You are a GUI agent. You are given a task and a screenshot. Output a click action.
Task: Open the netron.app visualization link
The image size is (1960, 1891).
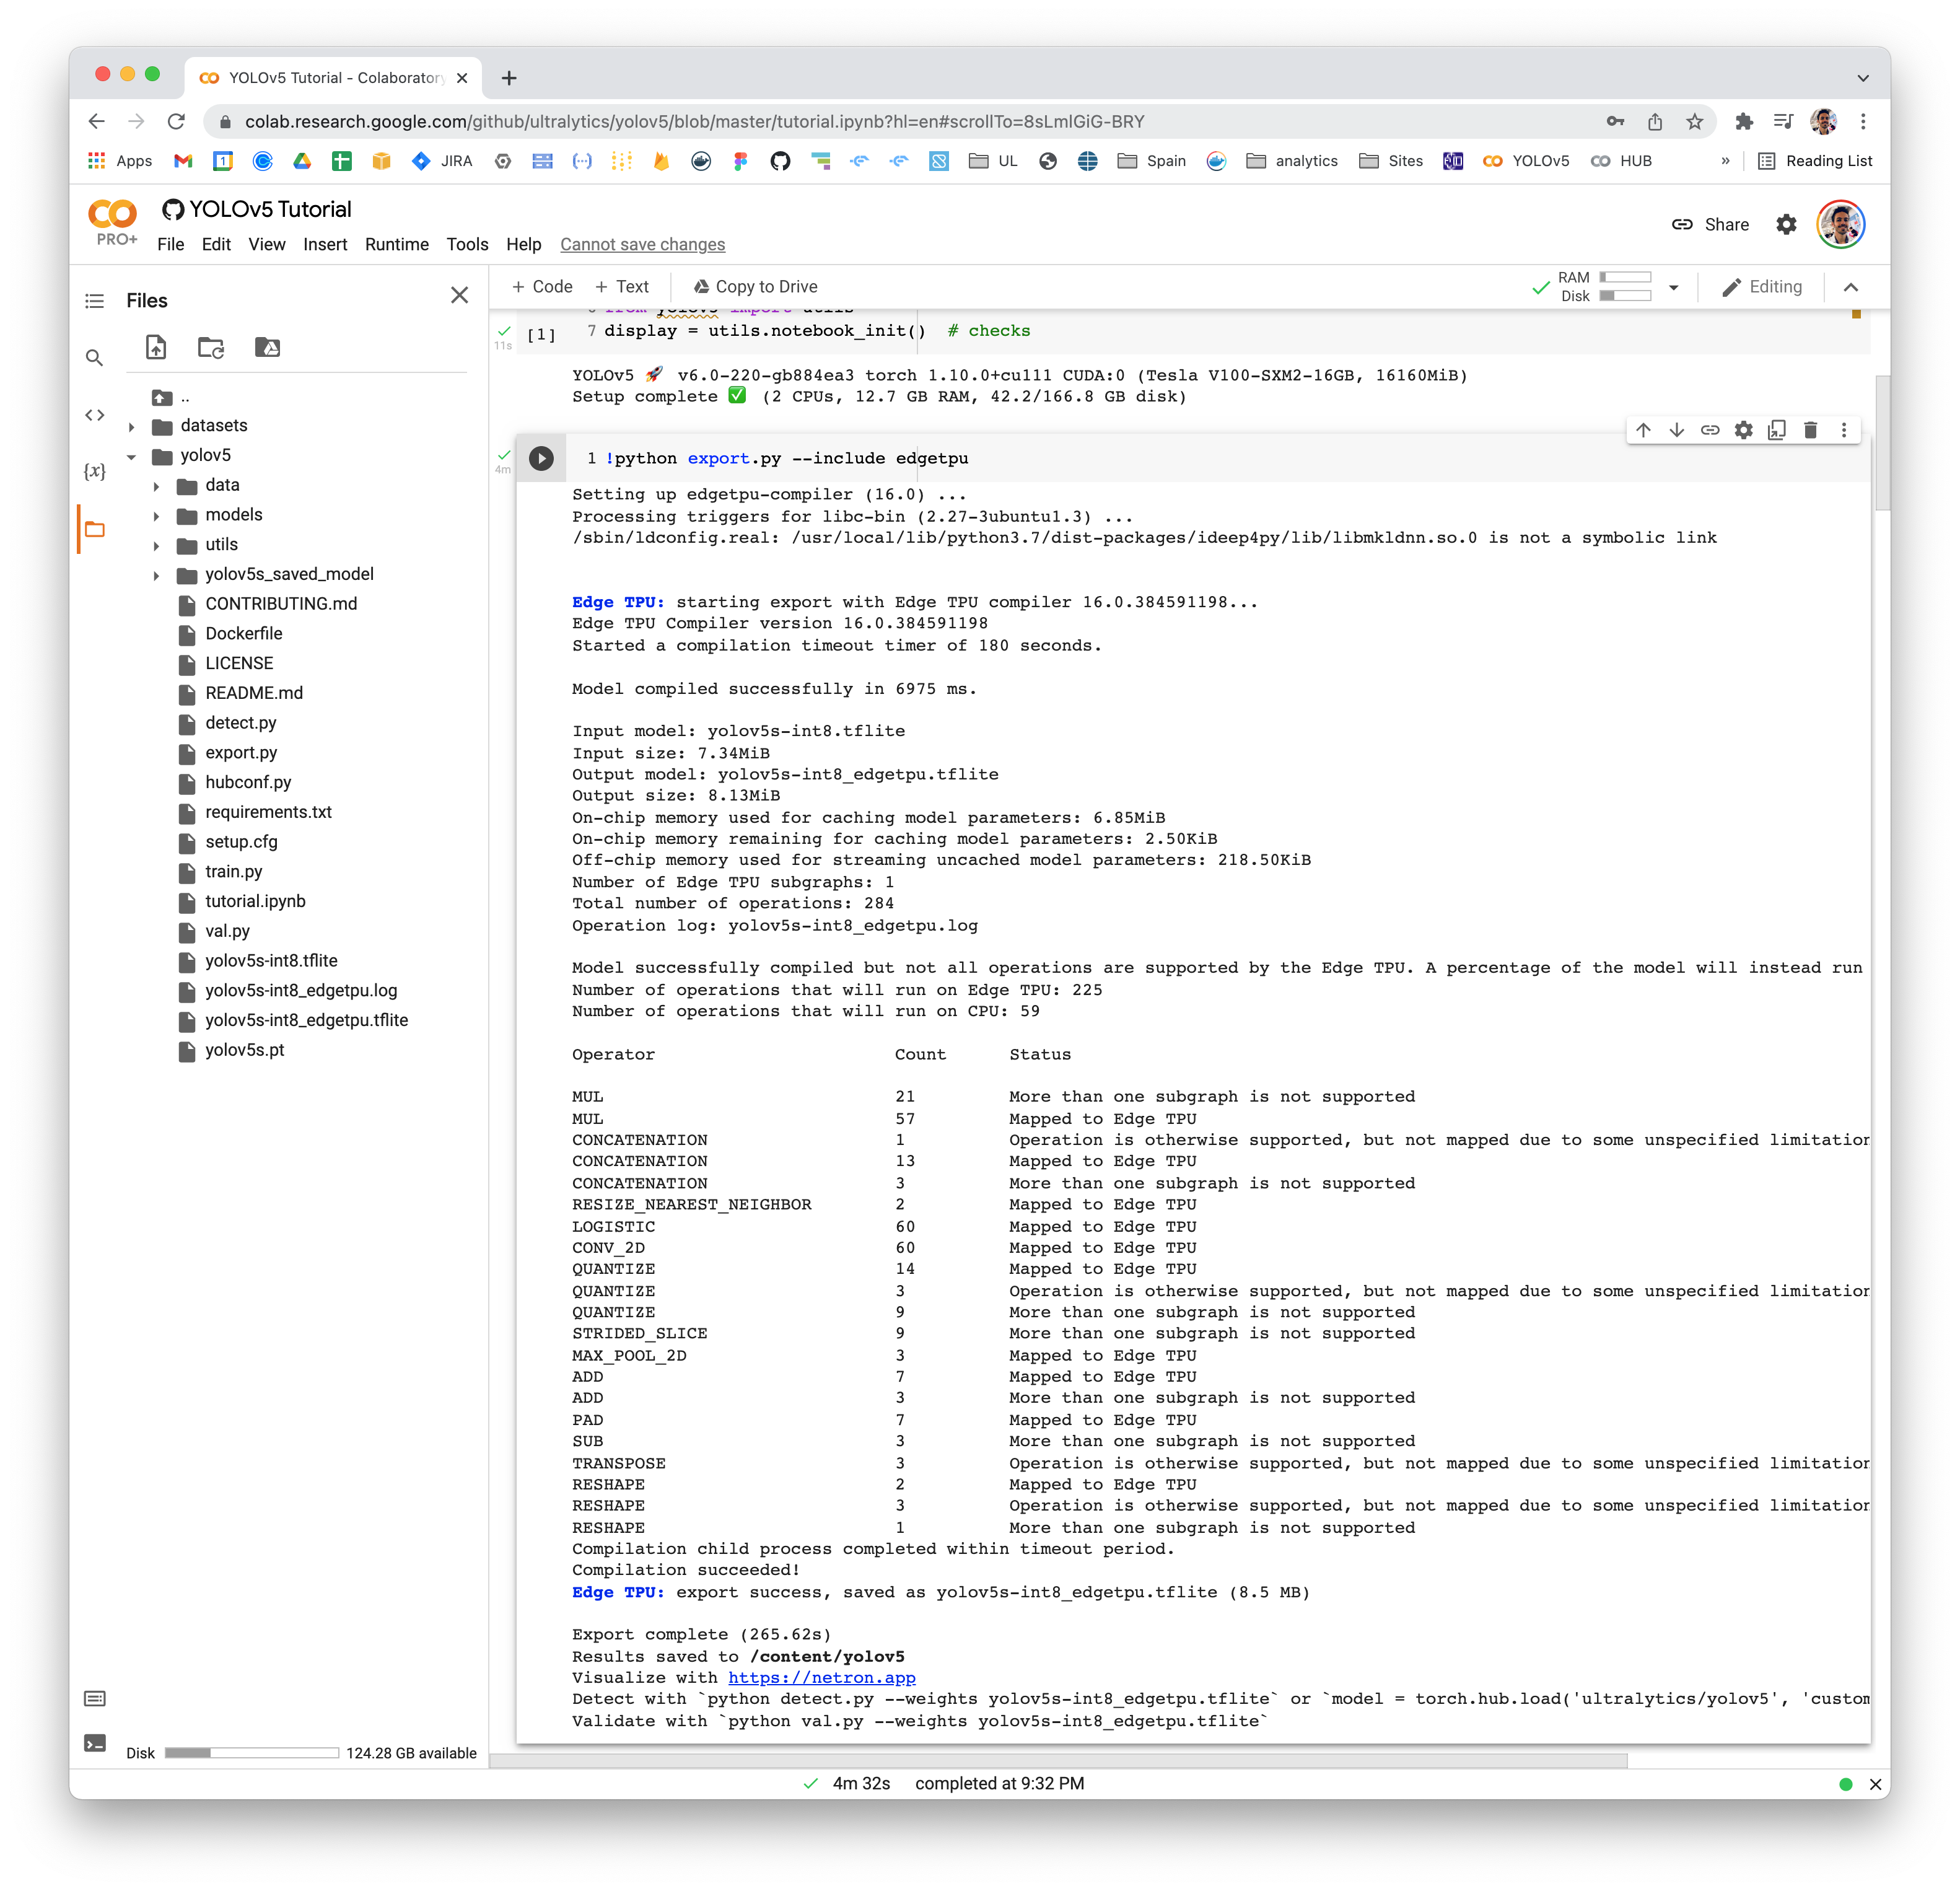tap(822, 1677)
